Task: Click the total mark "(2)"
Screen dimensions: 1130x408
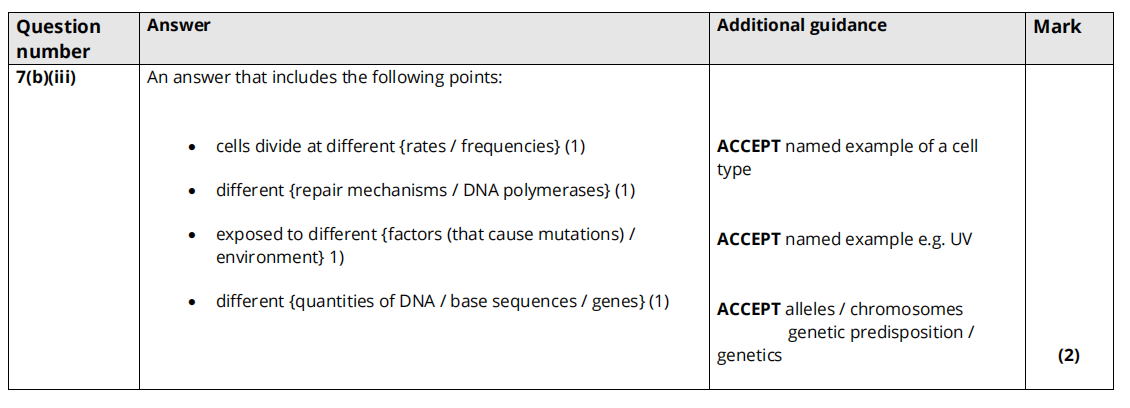Action: [x=1068, y=355]
